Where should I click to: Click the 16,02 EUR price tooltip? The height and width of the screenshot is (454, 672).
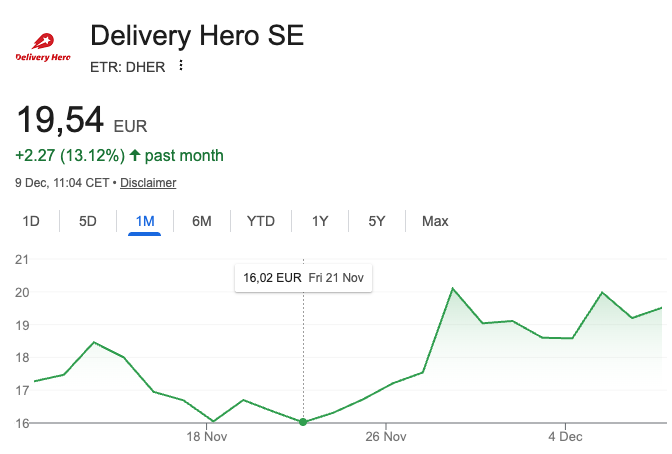303,278
